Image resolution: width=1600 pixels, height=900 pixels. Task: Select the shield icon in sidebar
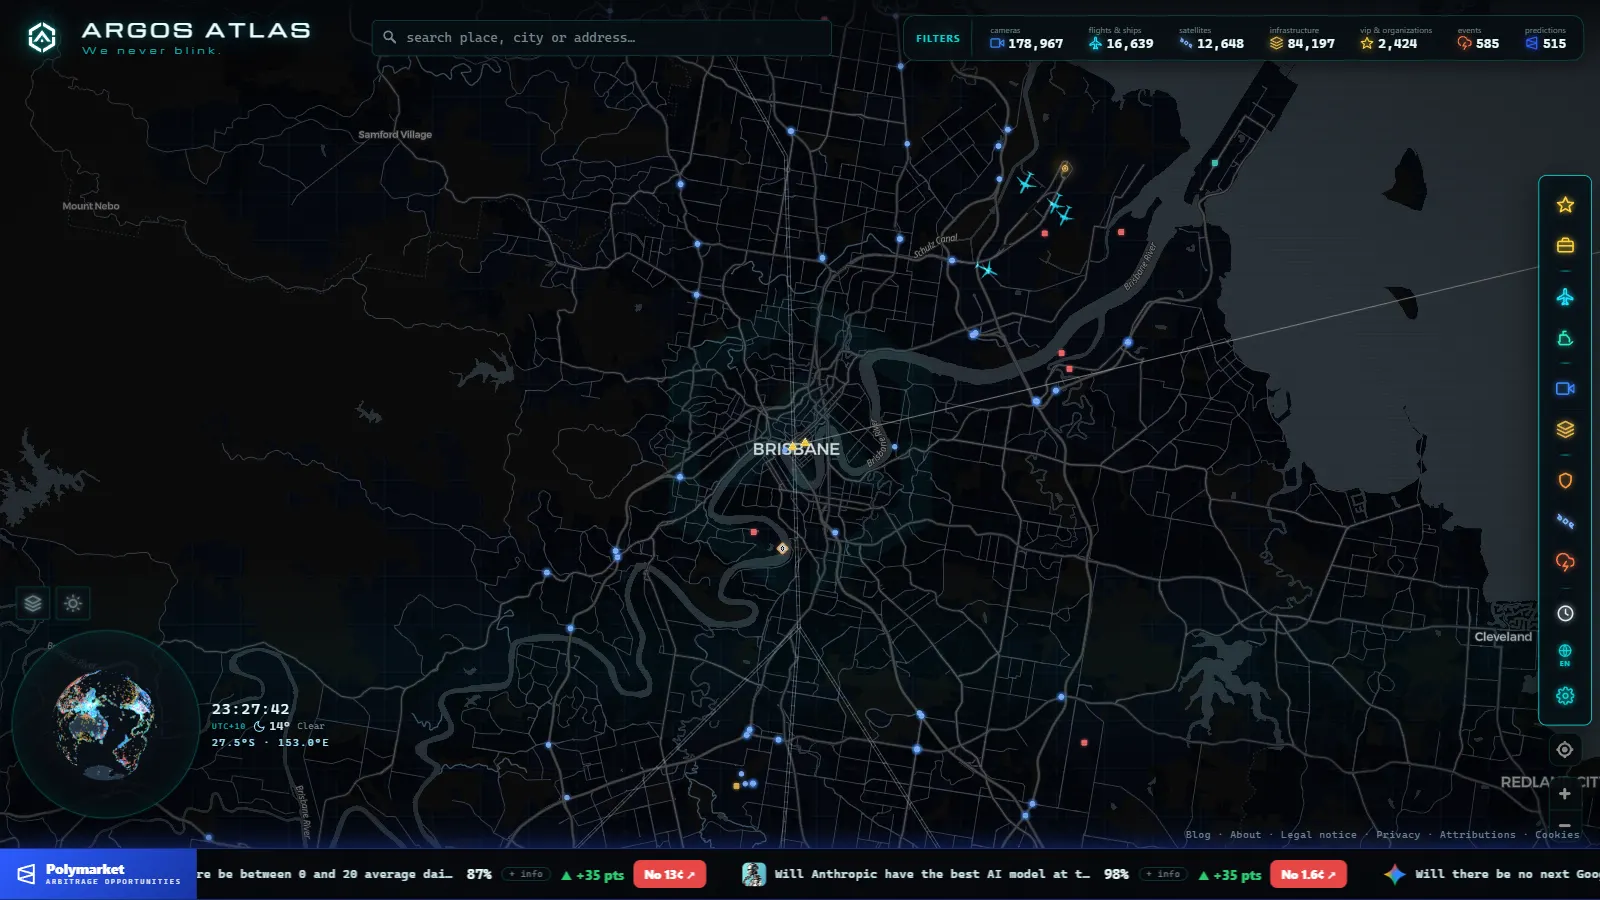[1565, 481]
